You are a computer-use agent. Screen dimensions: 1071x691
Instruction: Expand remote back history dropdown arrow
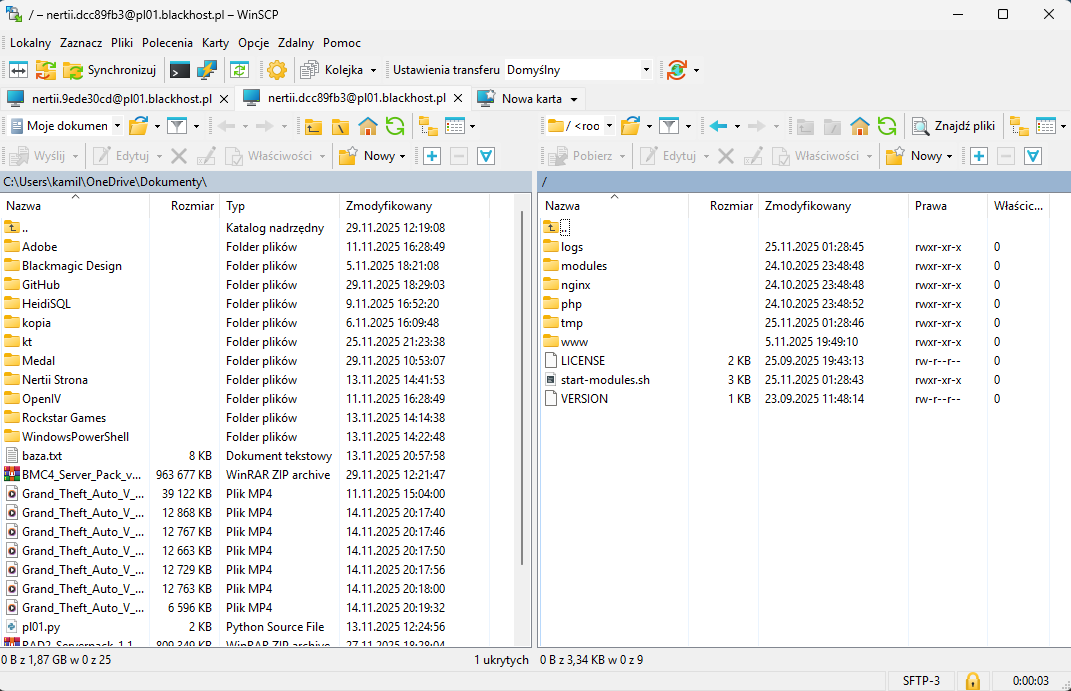click(x=737, y=126)
